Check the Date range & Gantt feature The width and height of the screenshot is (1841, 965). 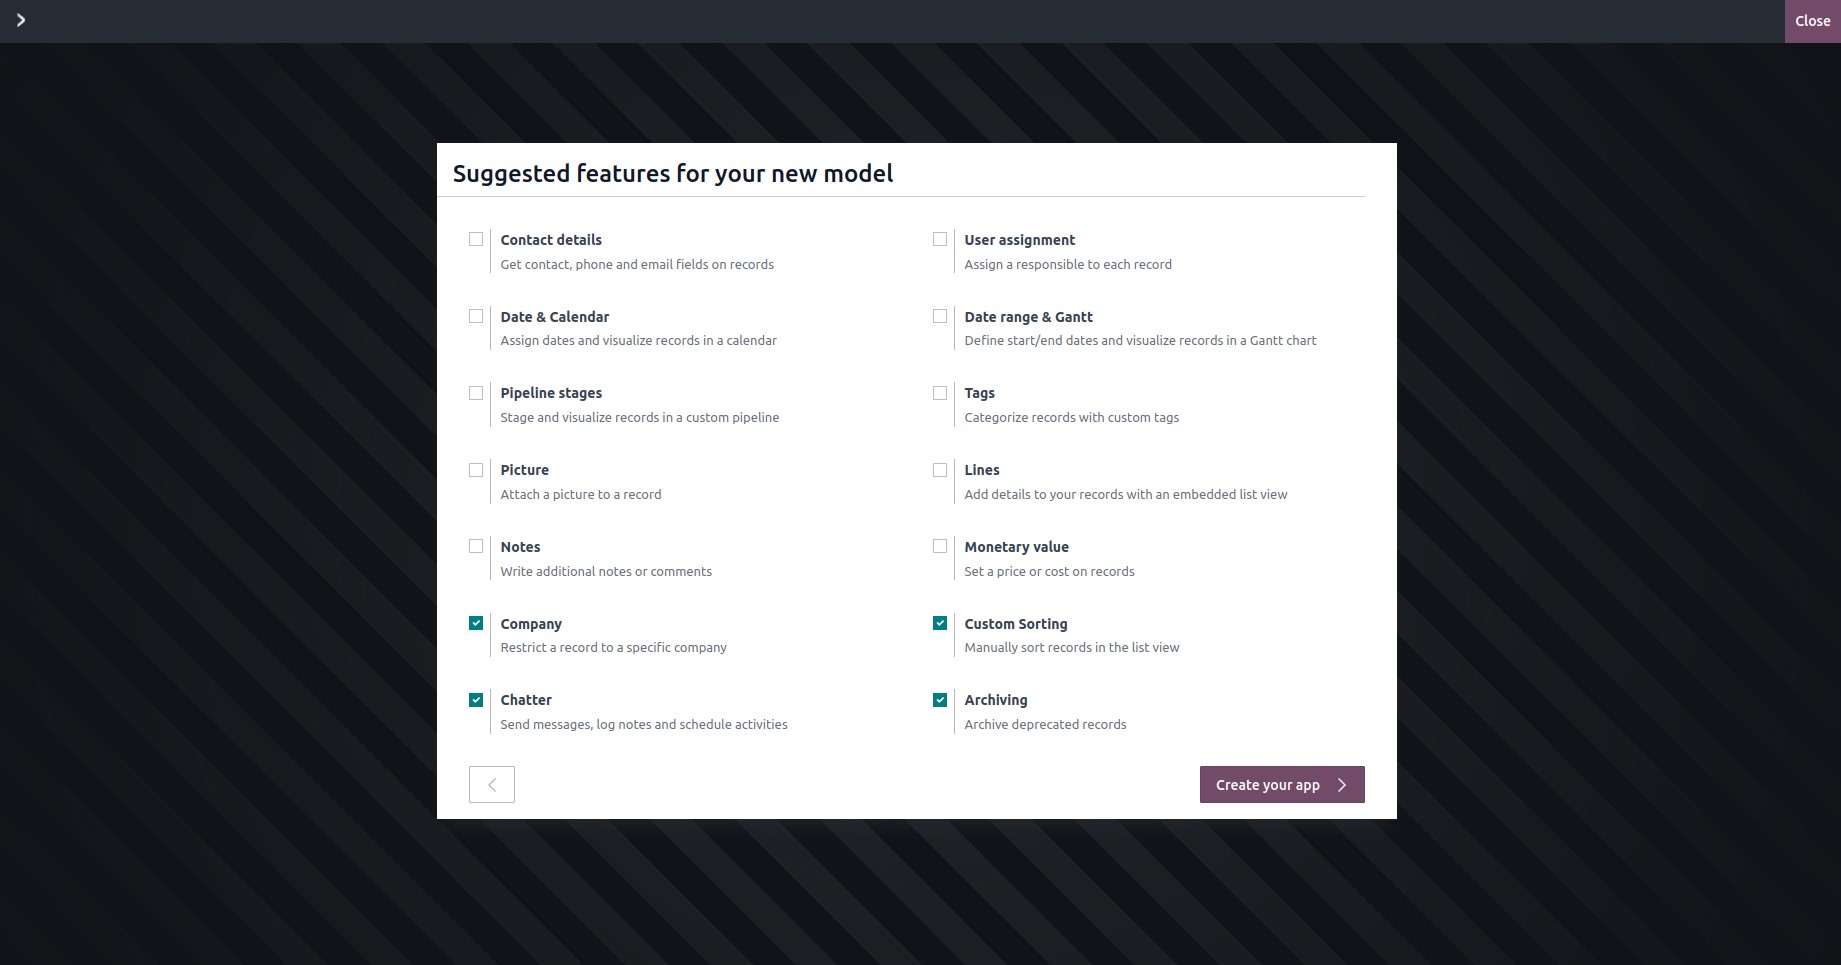940,316
